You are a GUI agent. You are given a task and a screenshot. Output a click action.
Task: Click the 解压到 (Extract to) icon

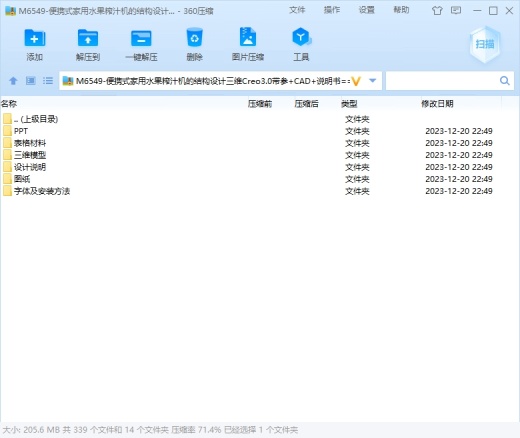pos(88,38)
